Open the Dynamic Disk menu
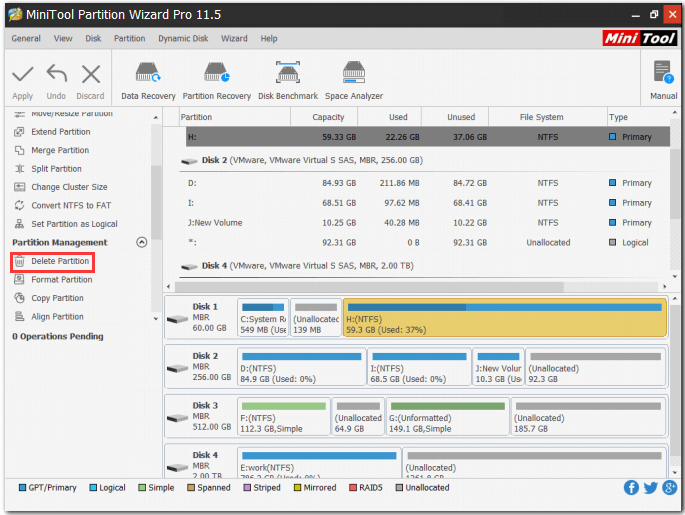Viewport: 685px width, 515px height. [x=183, y=38]
